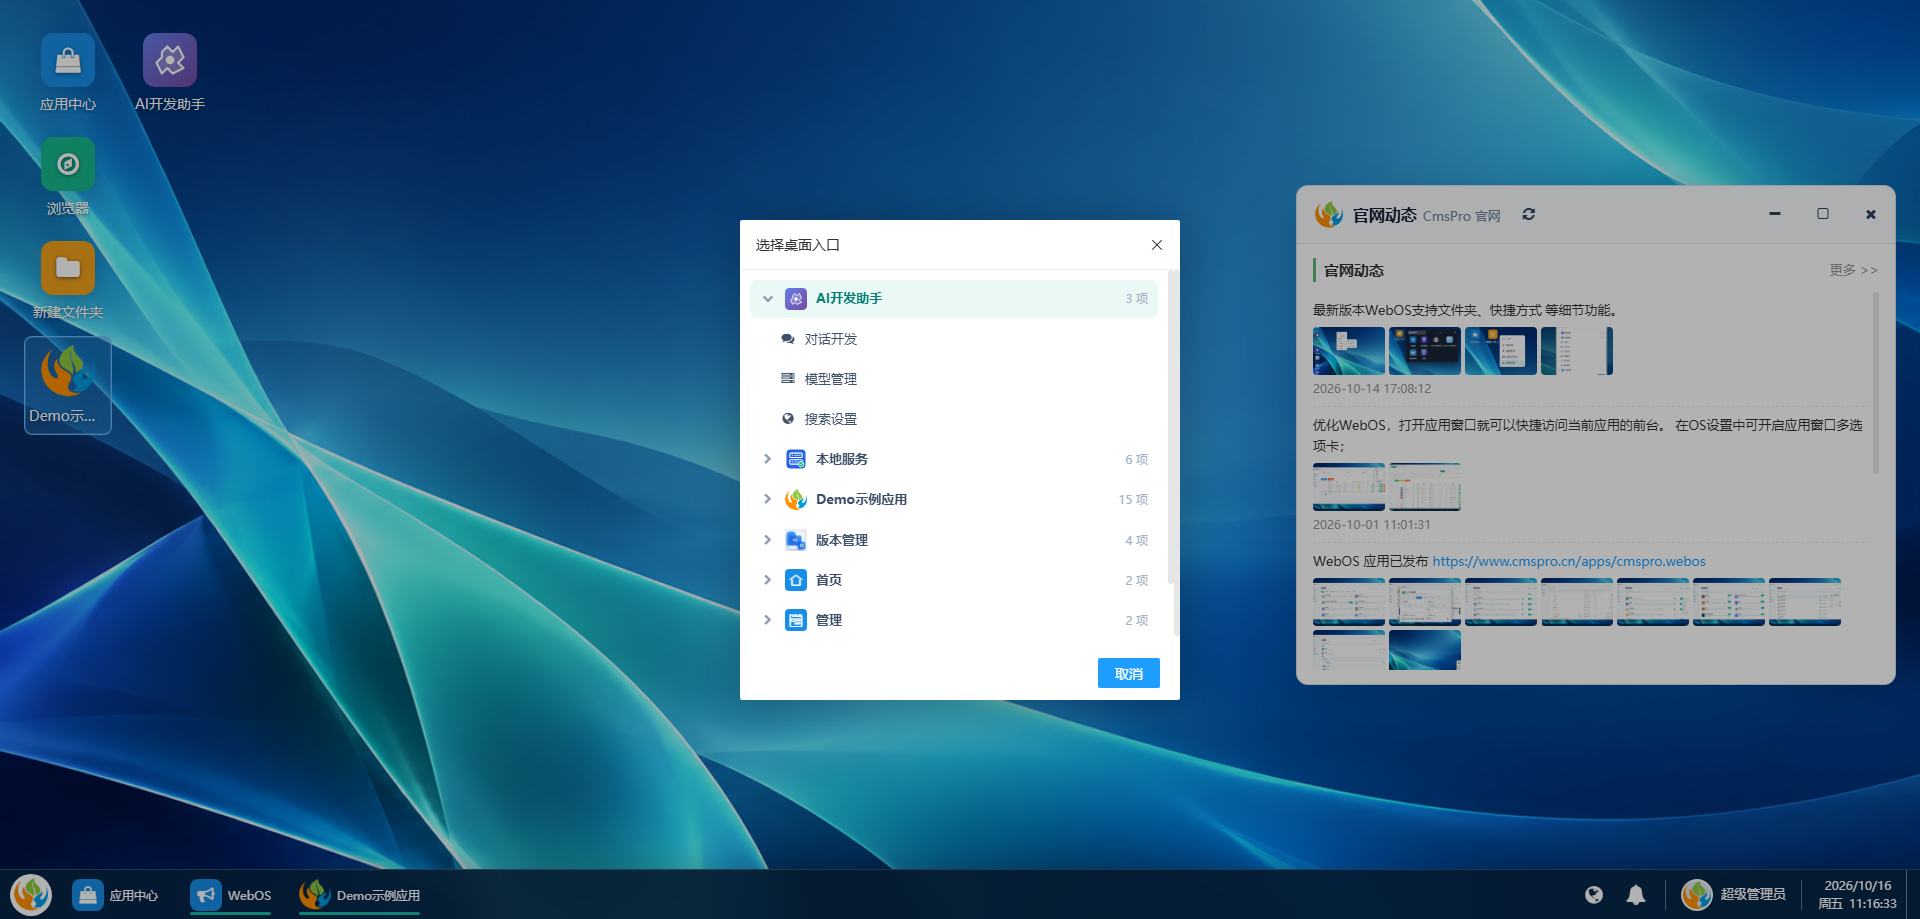The image size is (1920, 919).
Task: Switch to WebOS taskbar item
Action: (231, 895)
